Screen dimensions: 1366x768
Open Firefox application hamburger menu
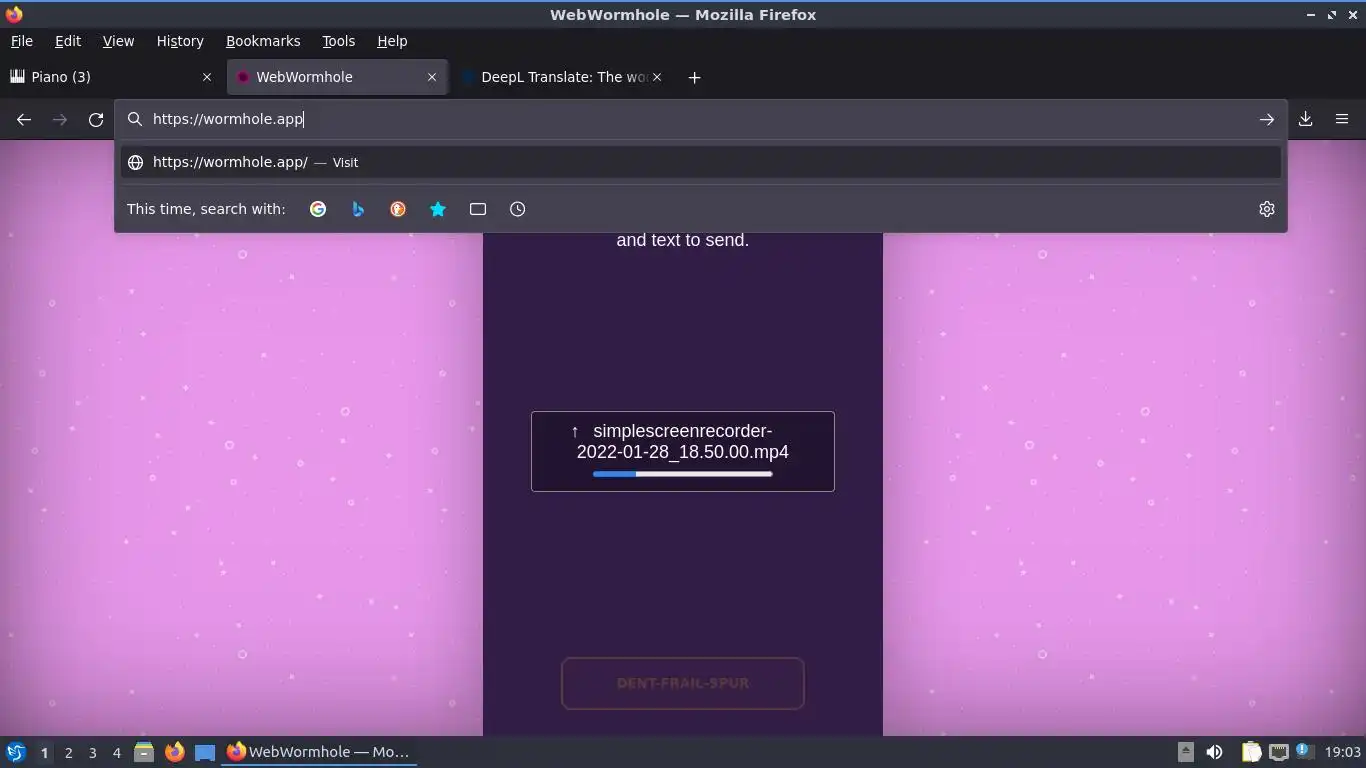[1342, 119]
